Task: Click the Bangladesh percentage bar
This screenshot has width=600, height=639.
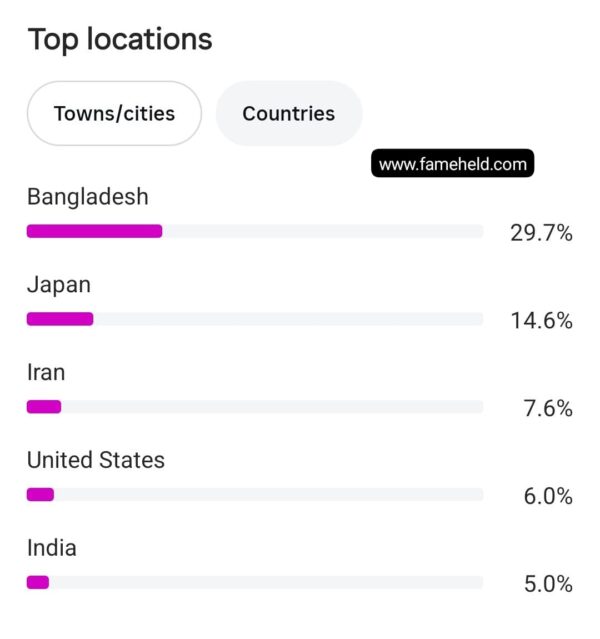Action: 255,231
